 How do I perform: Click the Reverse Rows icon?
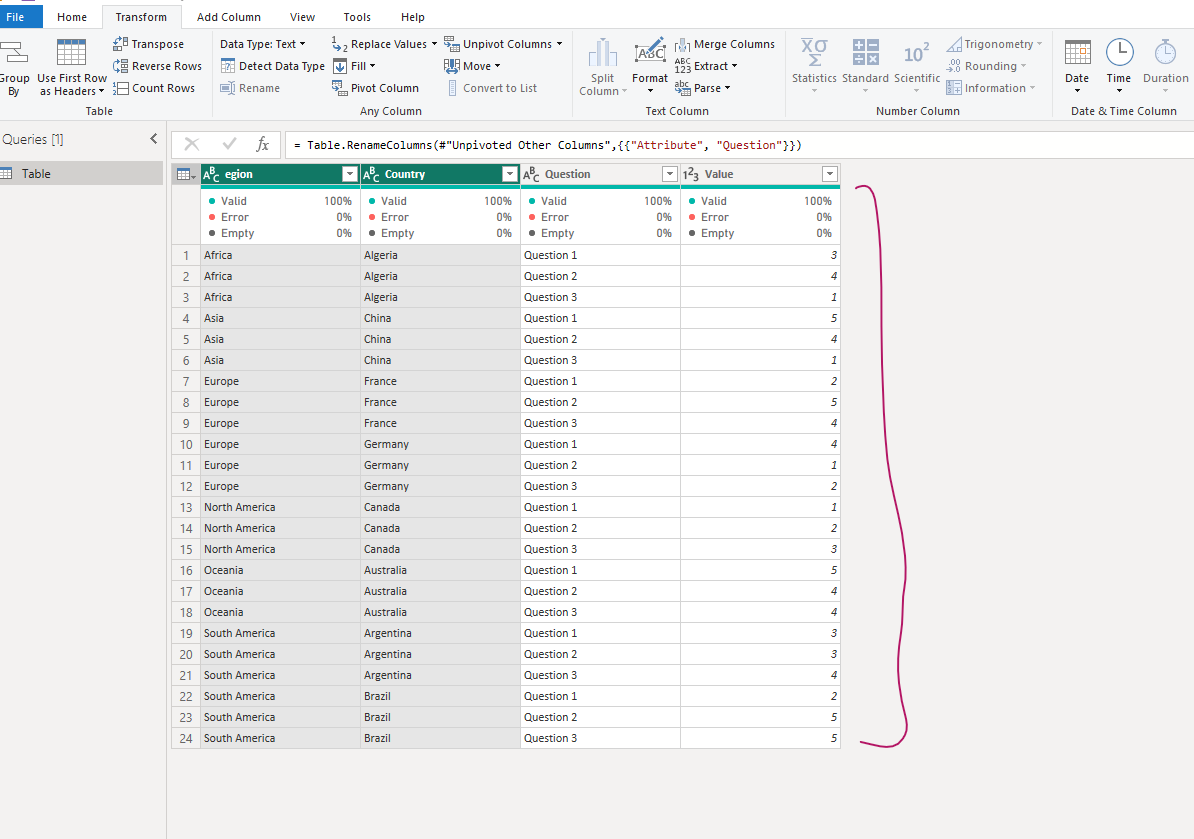click(120, 66)
